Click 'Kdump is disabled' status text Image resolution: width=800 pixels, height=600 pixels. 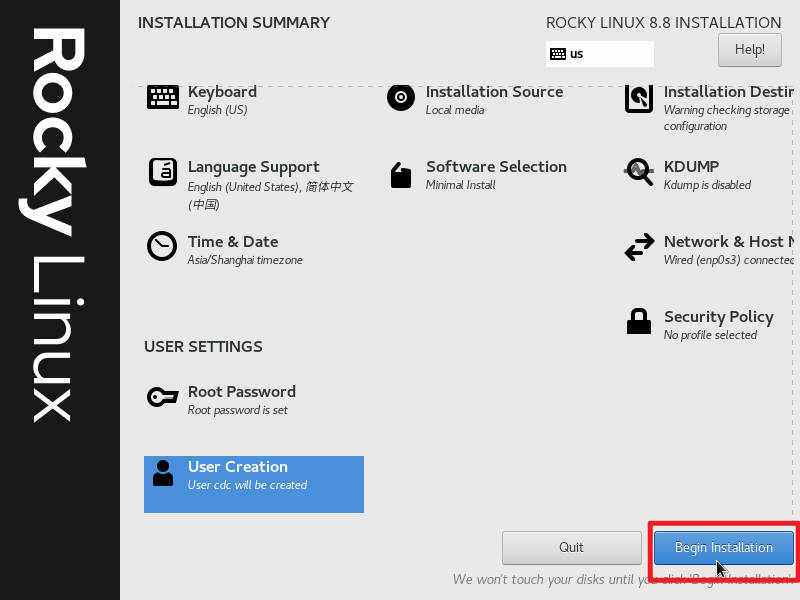pos(707,185)
